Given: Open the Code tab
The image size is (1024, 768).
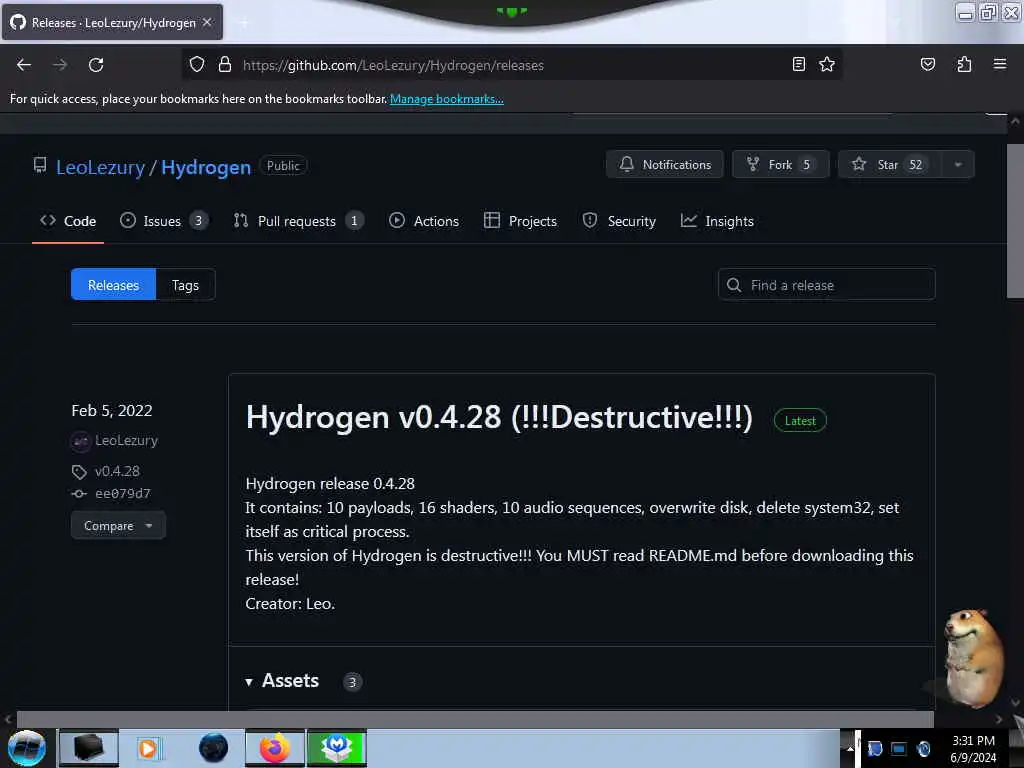Looking at the screenshot, I should click(68, 221).
